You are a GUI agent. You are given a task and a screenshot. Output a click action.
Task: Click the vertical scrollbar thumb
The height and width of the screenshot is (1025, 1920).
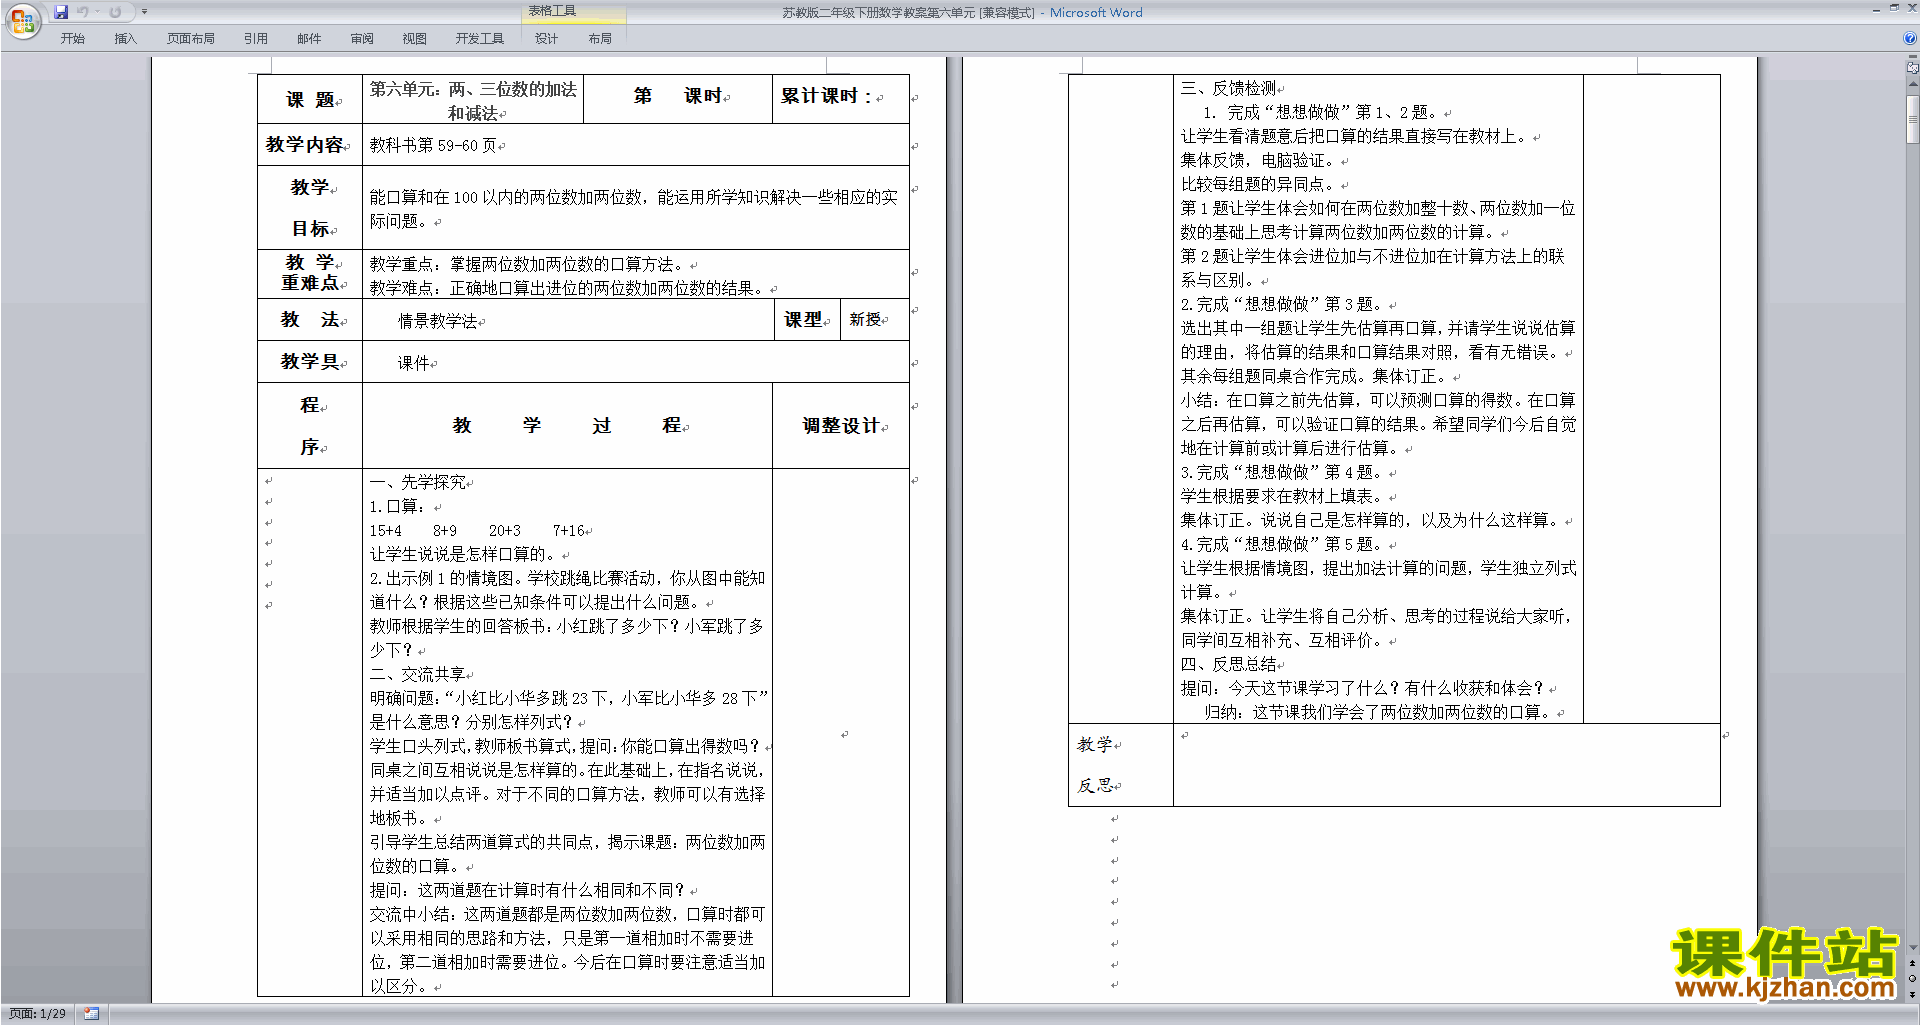point(1913,120)
